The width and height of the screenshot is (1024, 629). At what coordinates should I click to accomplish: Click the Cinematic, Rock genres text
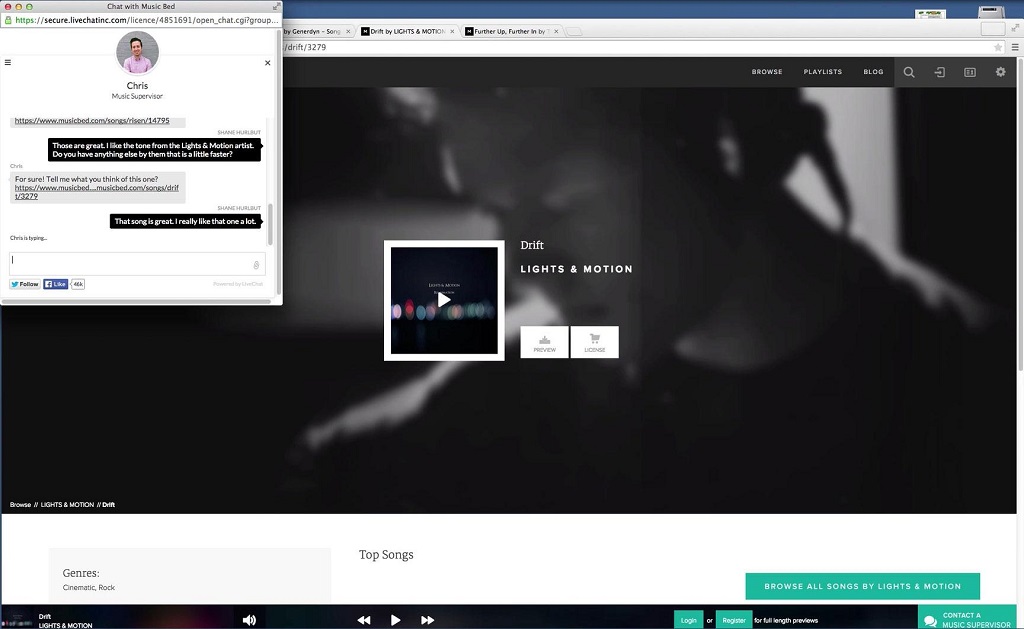click(x=89, y=588)
